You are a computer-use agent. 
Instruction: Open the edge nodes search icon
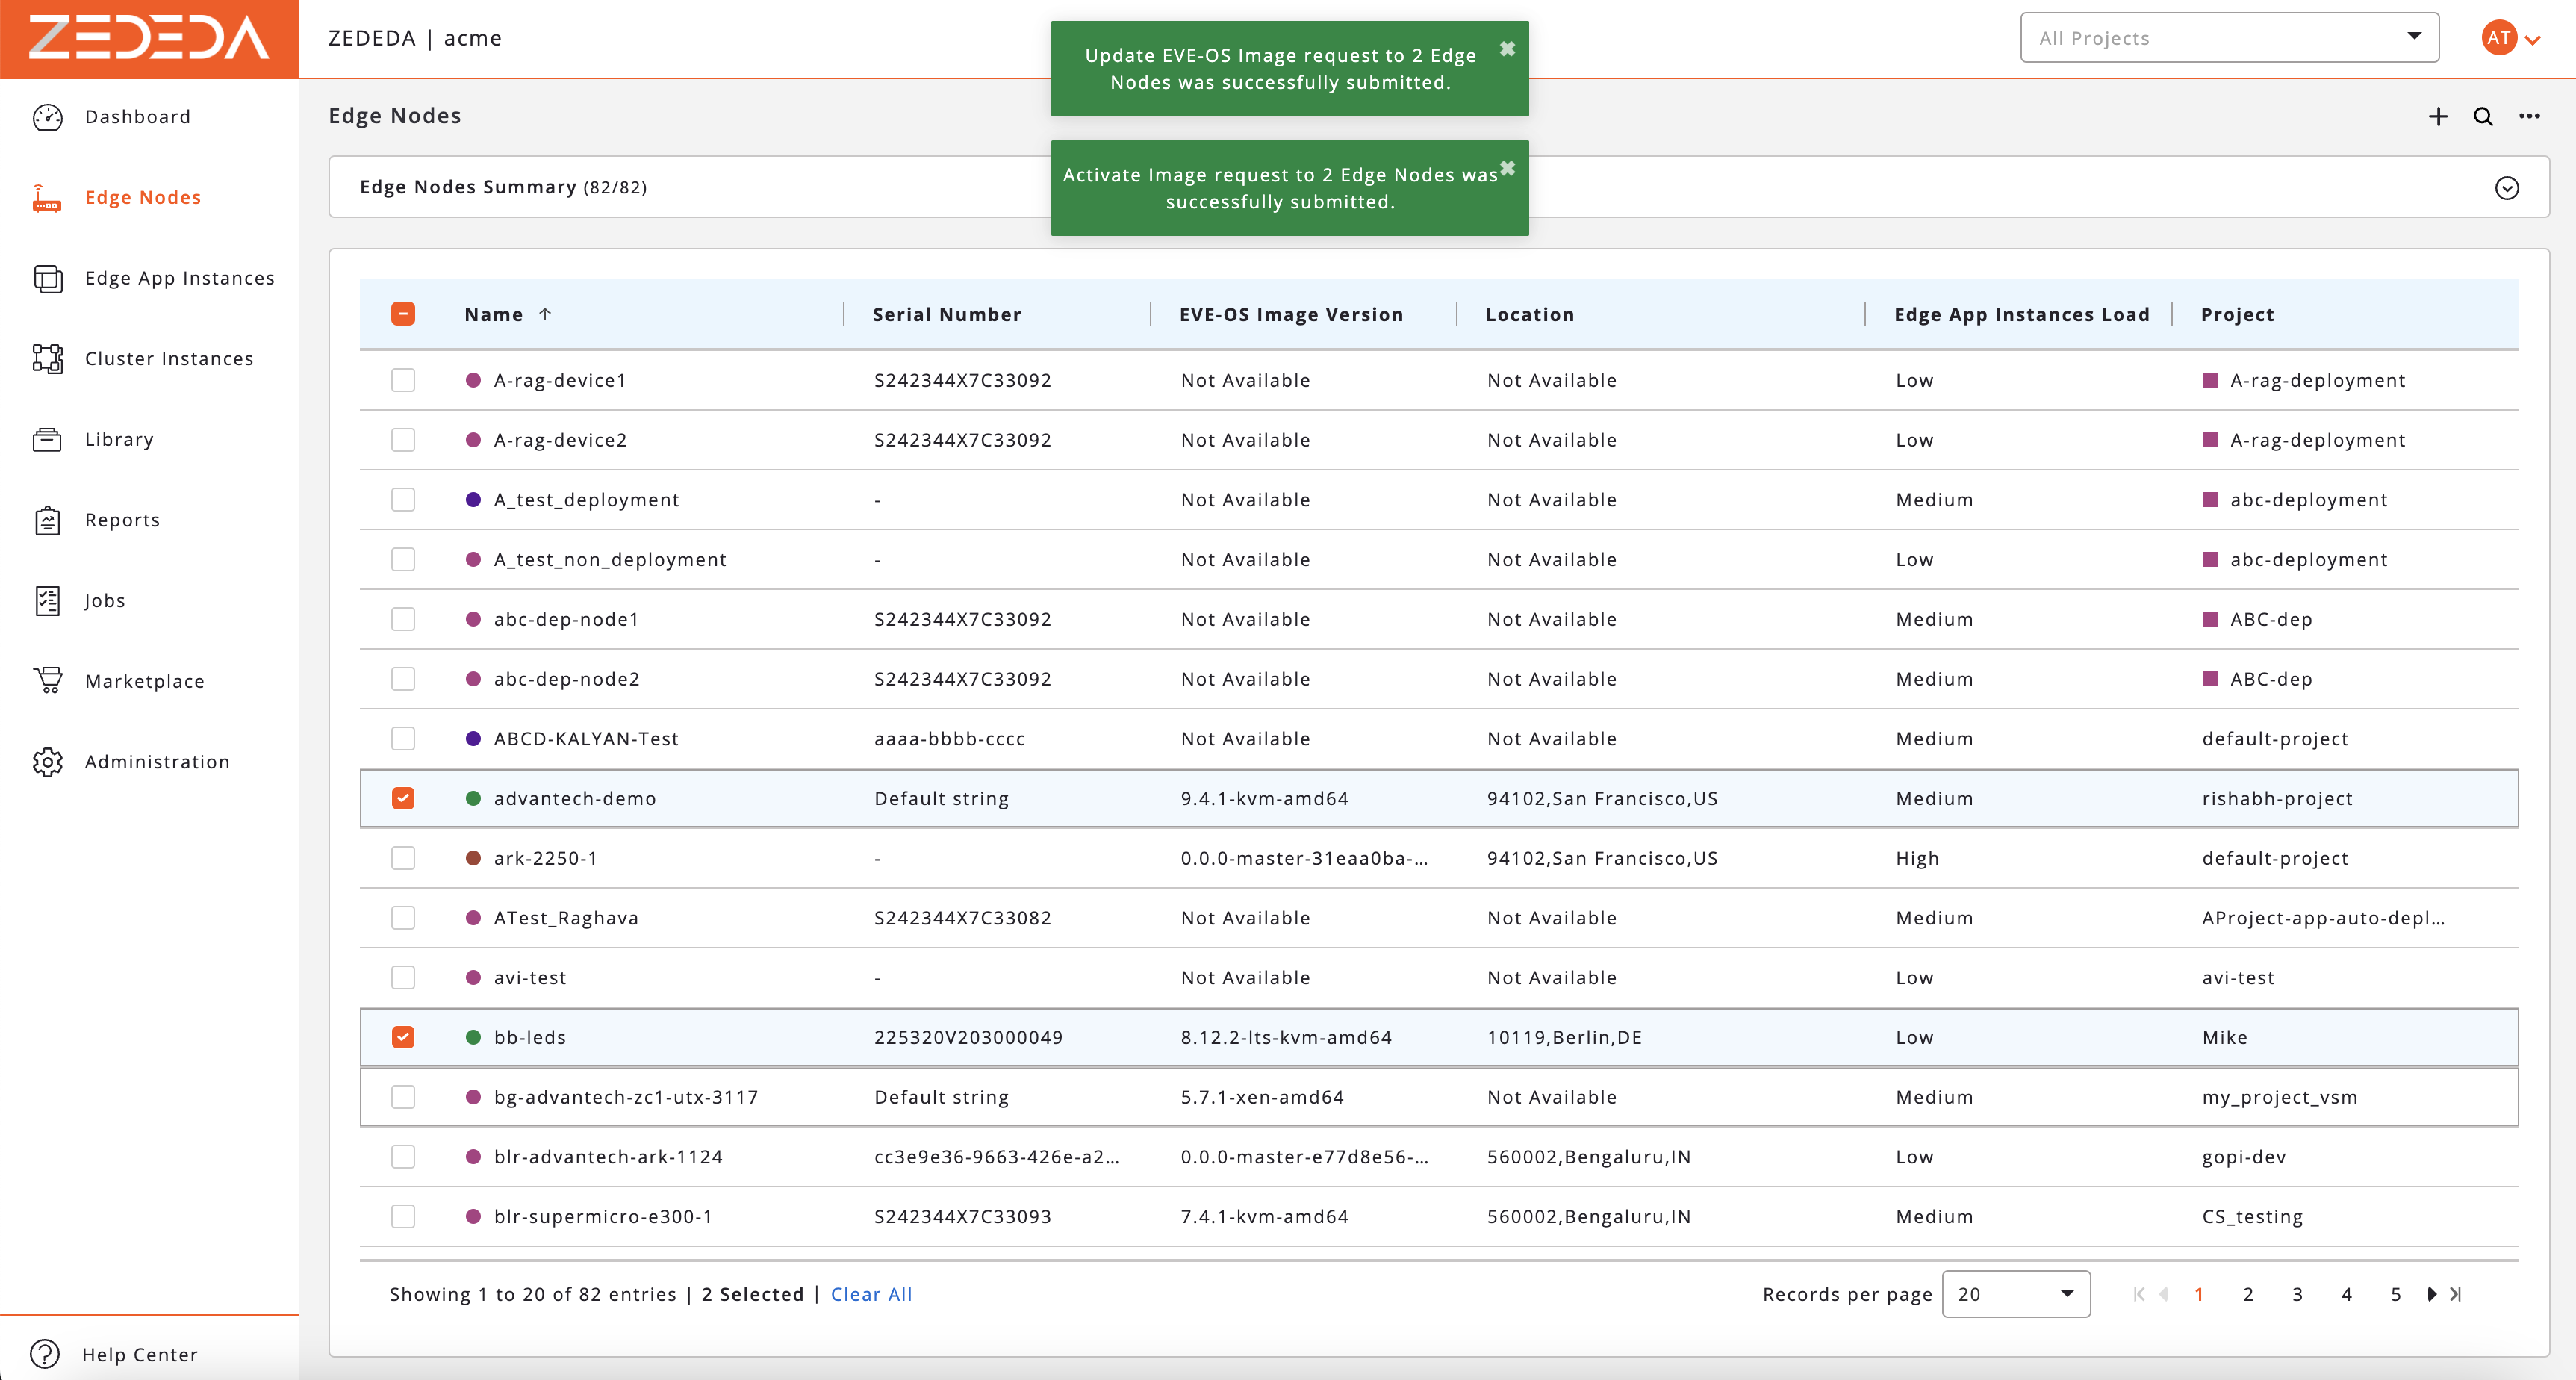(2484, 117)
